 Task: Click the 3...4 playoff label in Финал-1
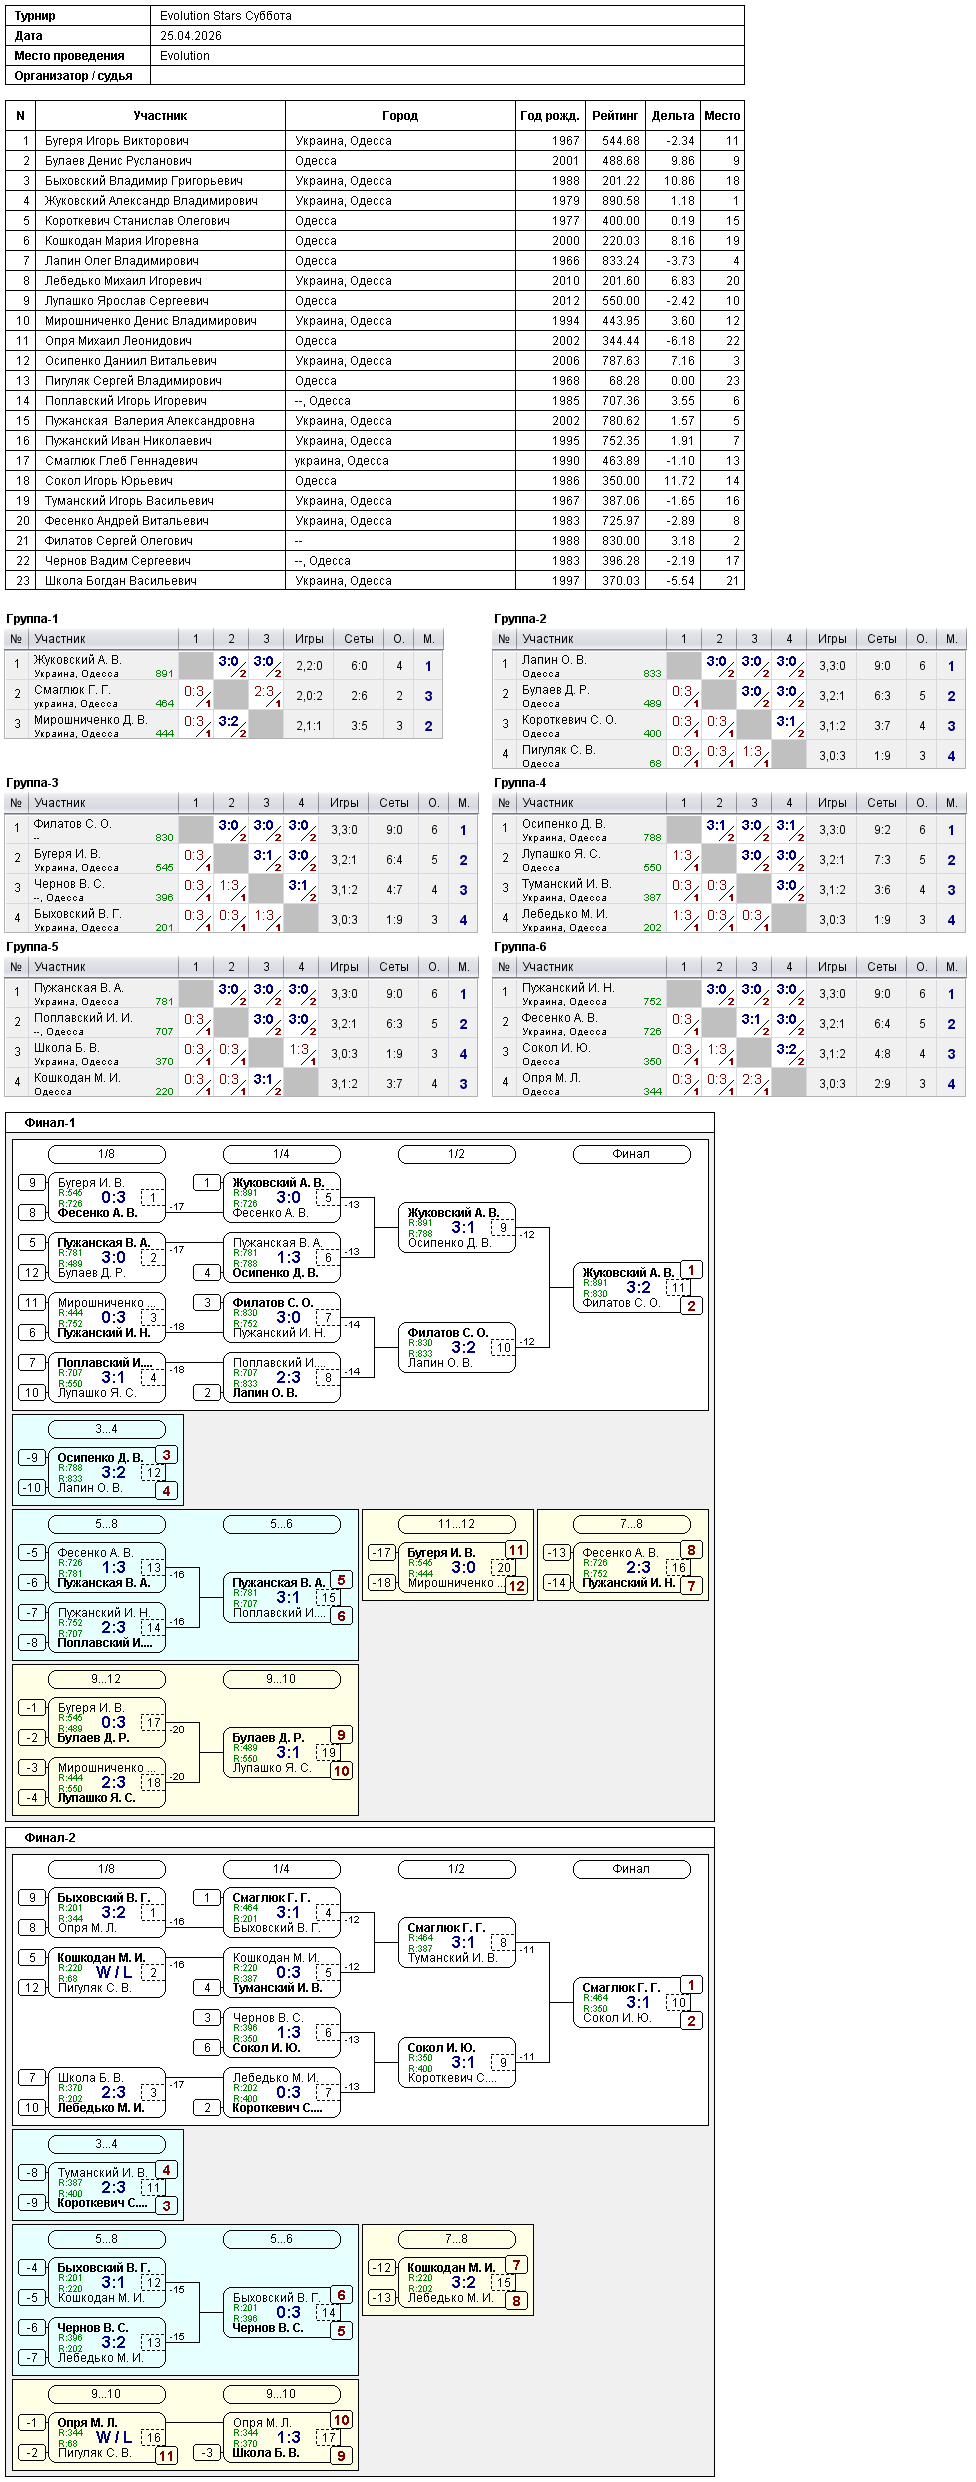click(x=107, y=1429)
